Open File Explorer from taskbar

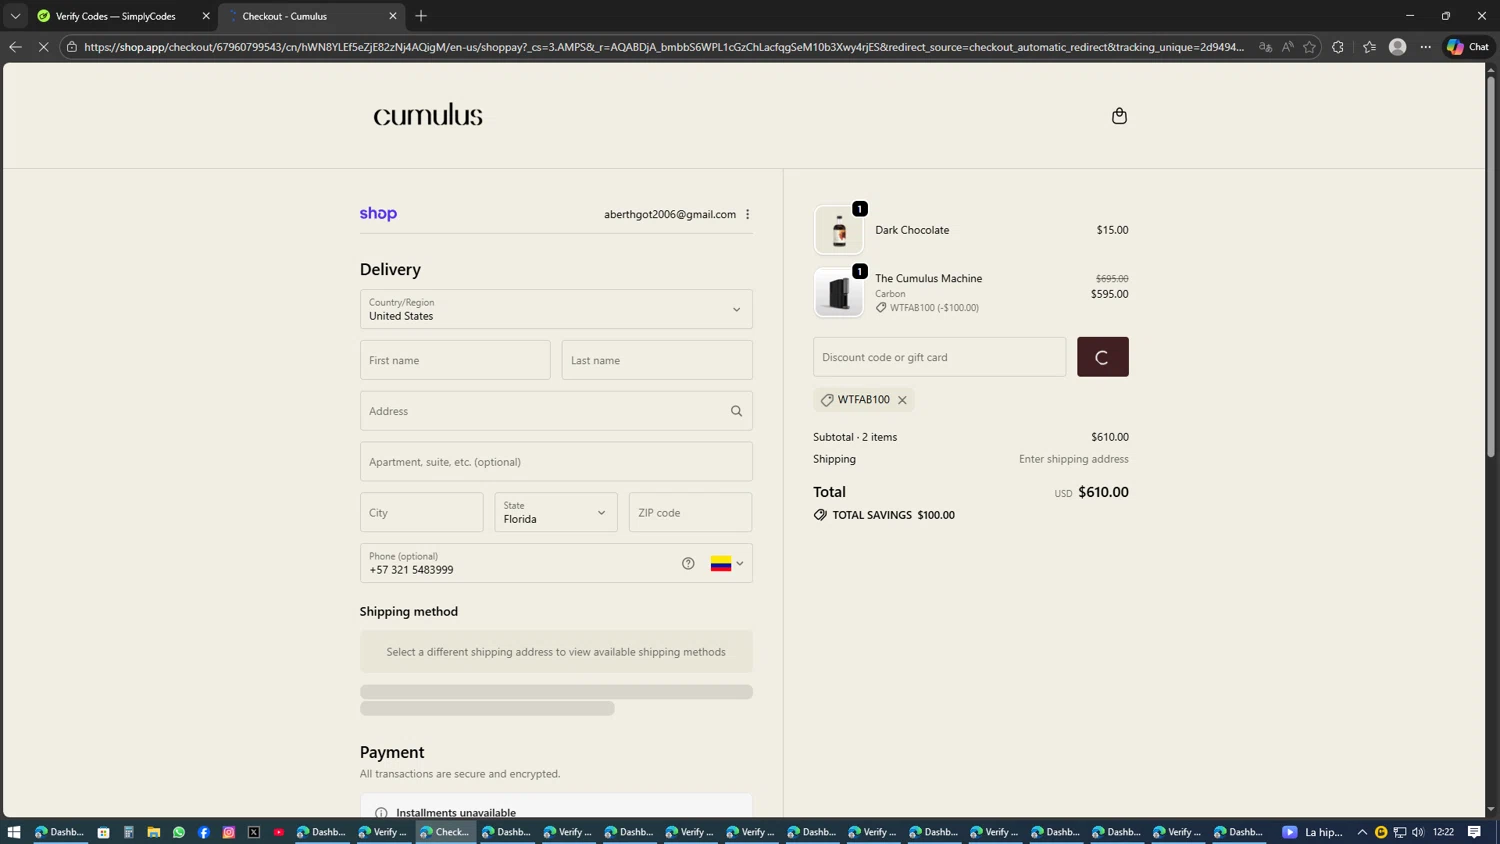pyautogui.click(x=153, y=832)
